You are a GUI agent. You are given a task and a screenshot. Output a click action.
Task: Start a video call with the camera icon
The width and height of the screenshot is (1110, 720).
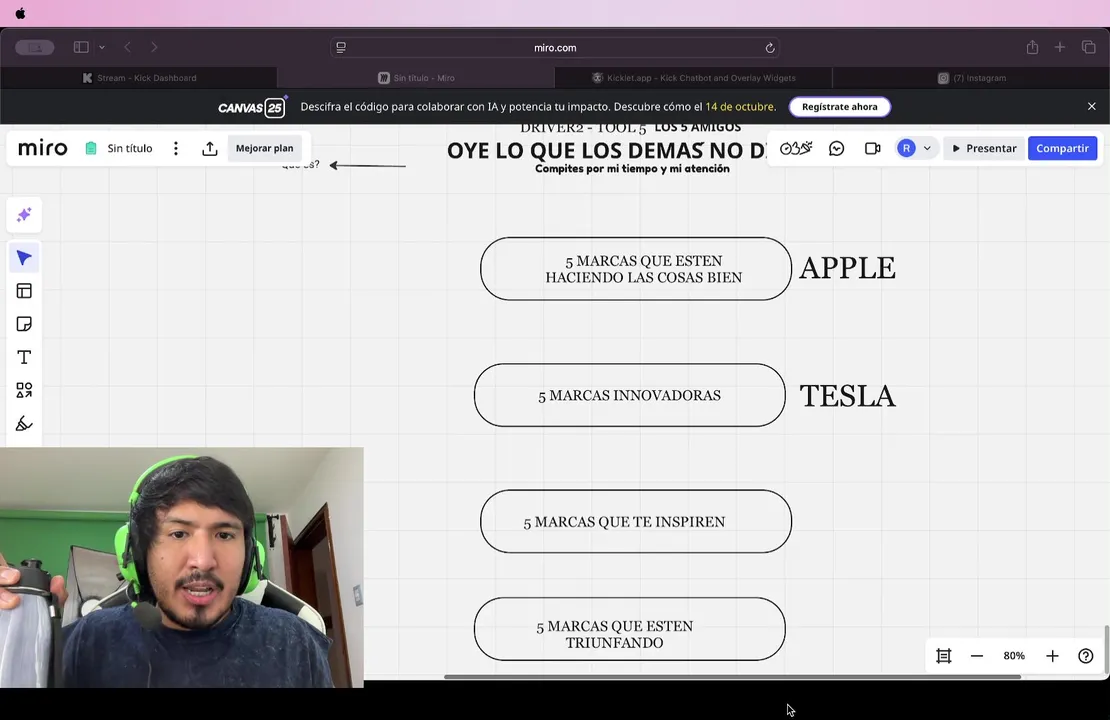872,148
